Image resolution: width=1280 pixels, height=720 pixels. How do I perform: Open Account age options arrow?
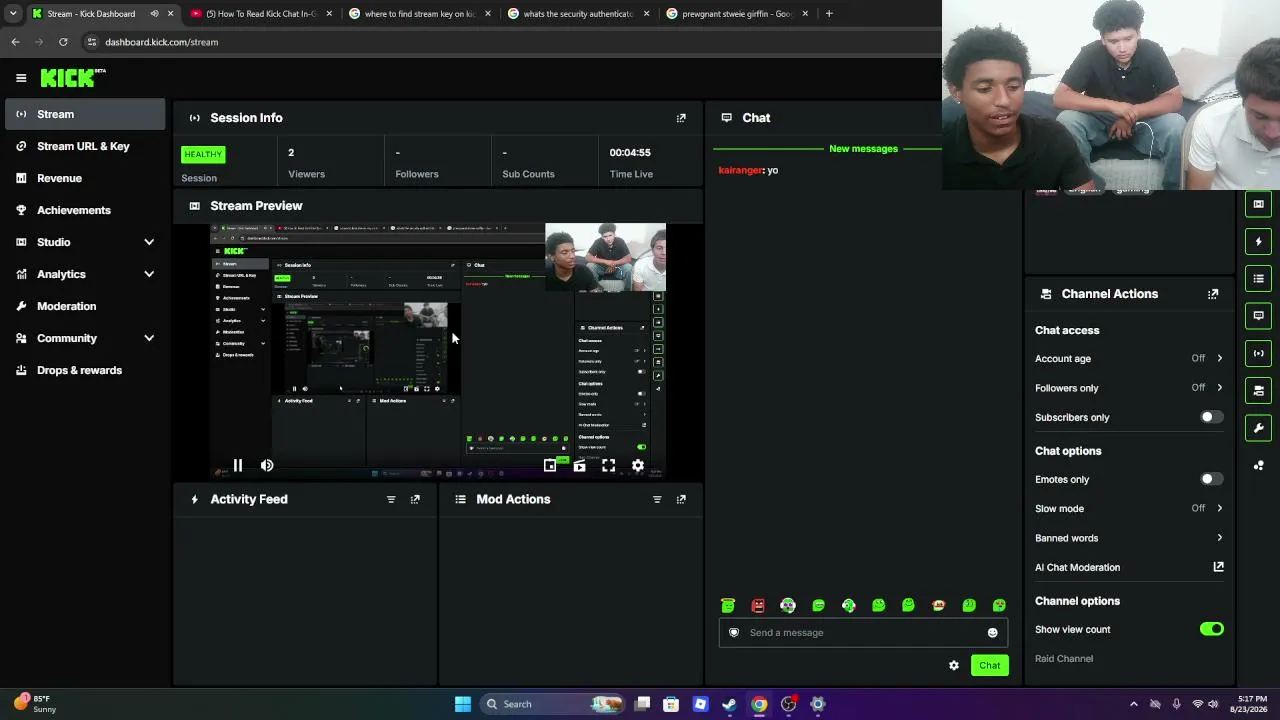coord(1219,358)
